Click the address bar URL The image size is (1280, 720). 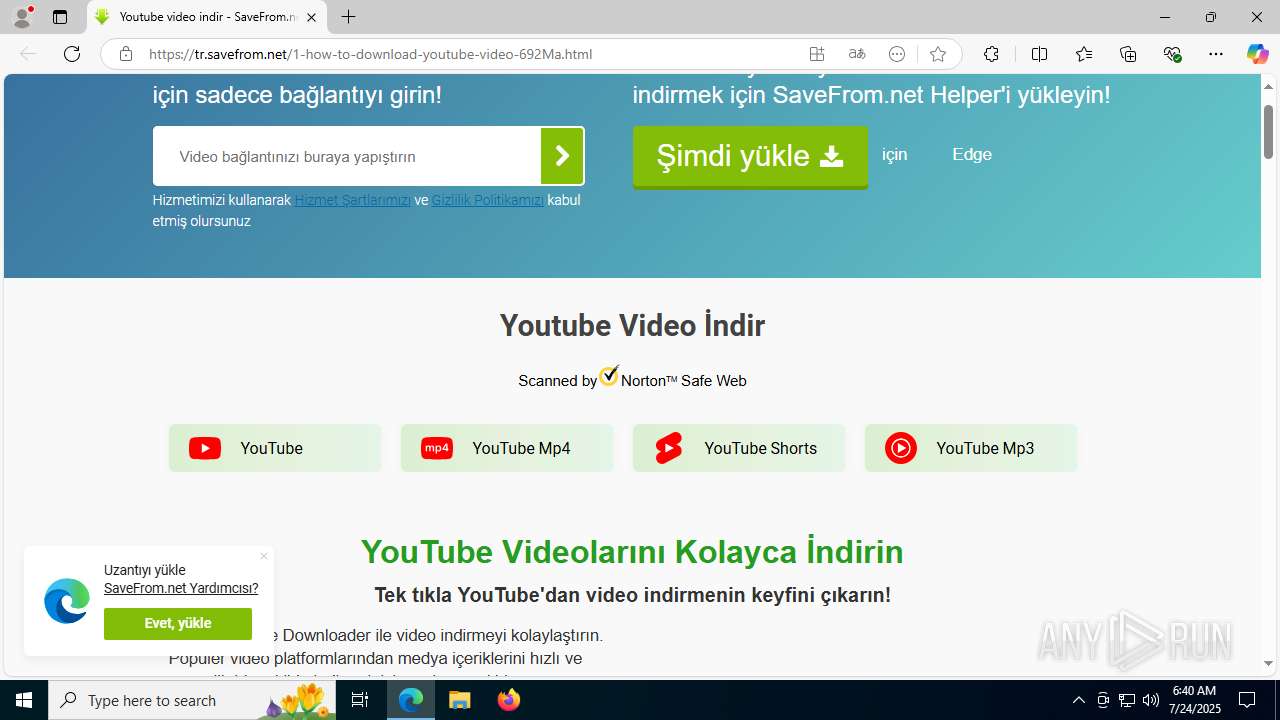[370, 54]
